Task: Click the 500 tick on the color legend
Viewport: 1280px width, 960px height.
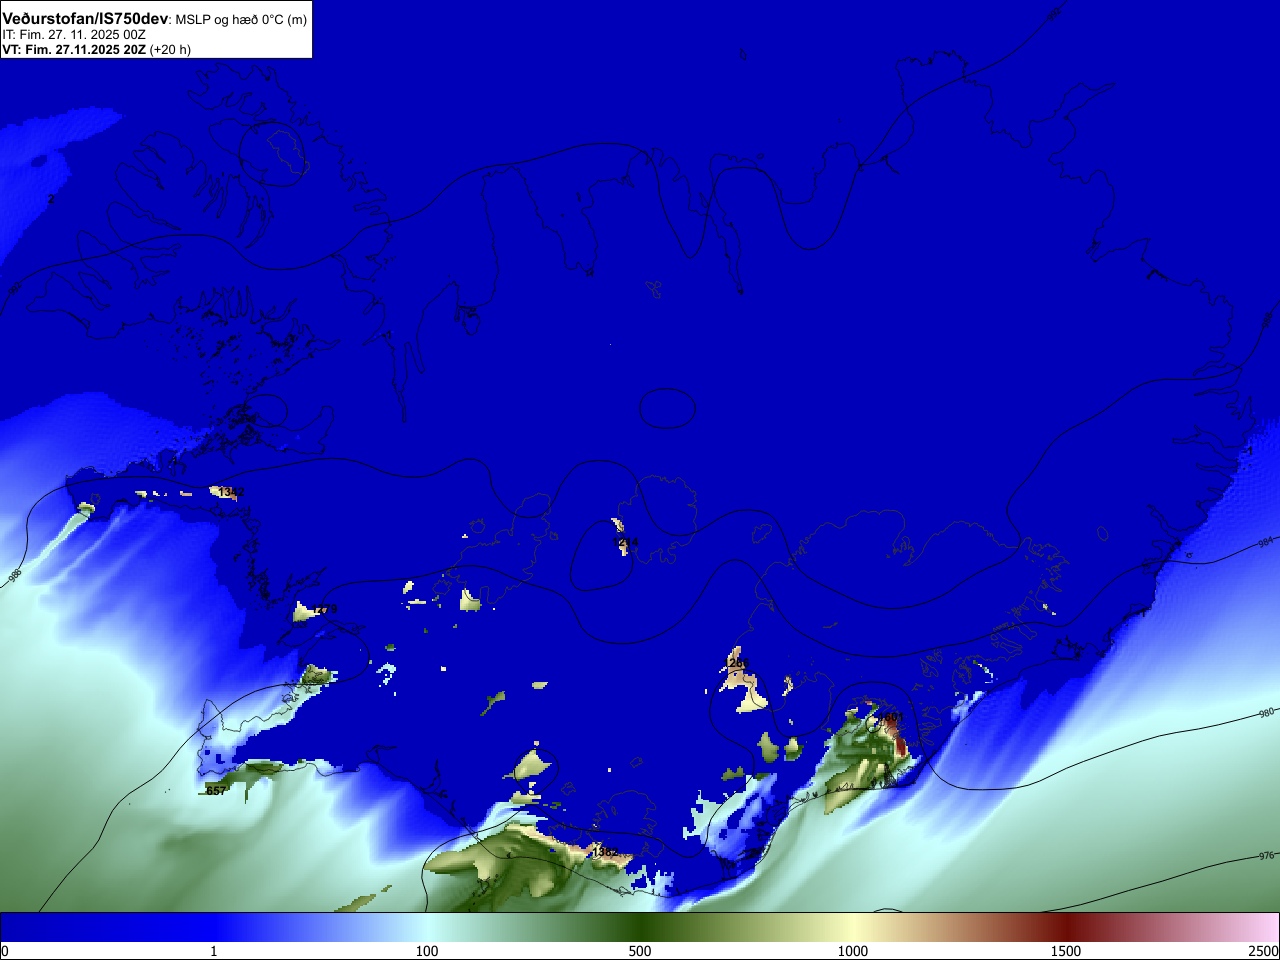Action: pos(640,951)
